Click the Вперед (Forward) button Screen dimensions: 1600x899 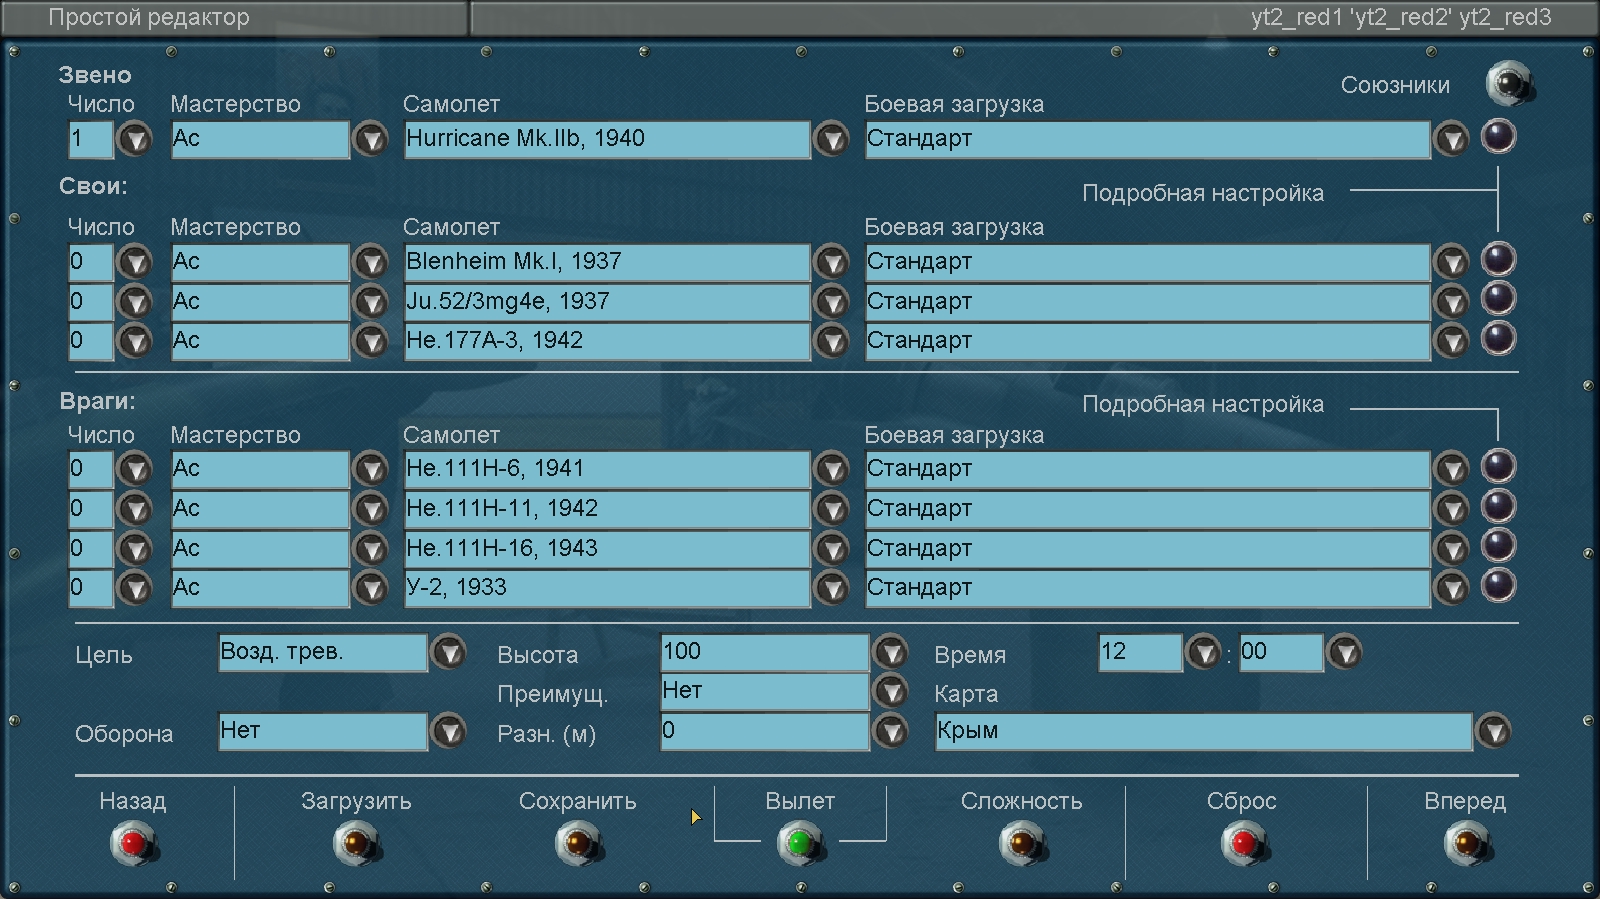click(1466, 844)
